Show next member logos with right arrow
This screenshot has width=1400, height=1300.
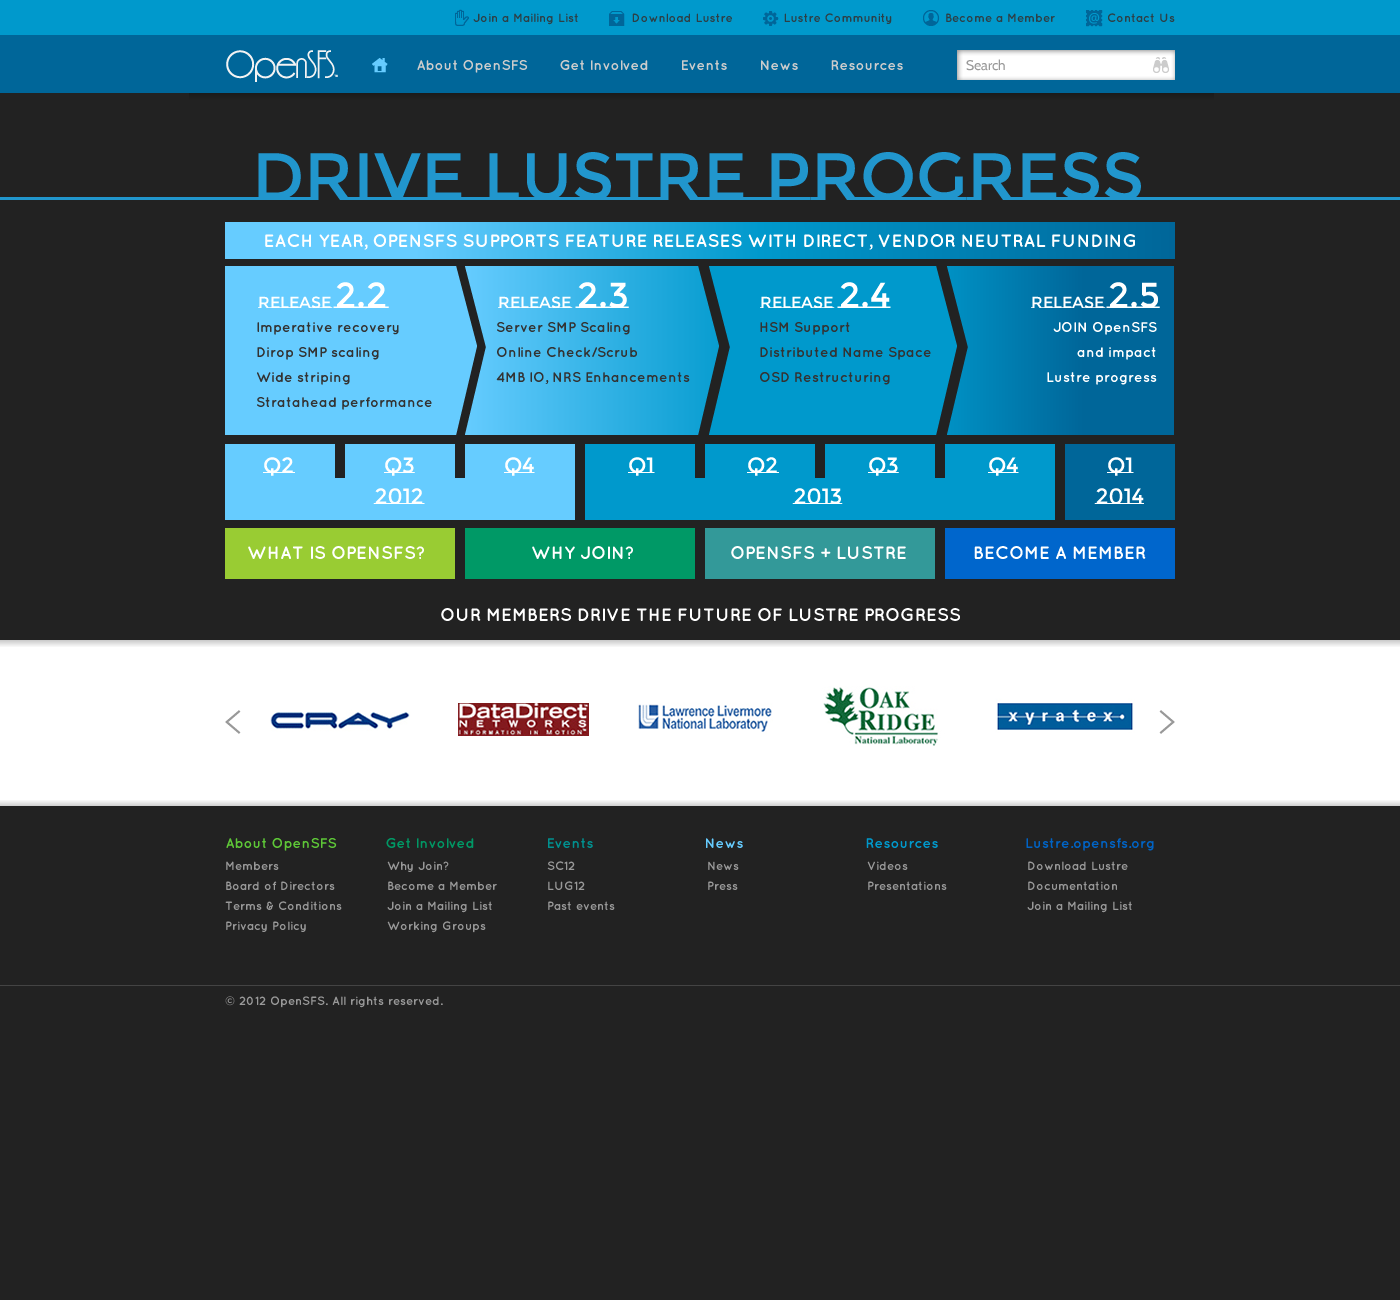(x=1166, y=722)
